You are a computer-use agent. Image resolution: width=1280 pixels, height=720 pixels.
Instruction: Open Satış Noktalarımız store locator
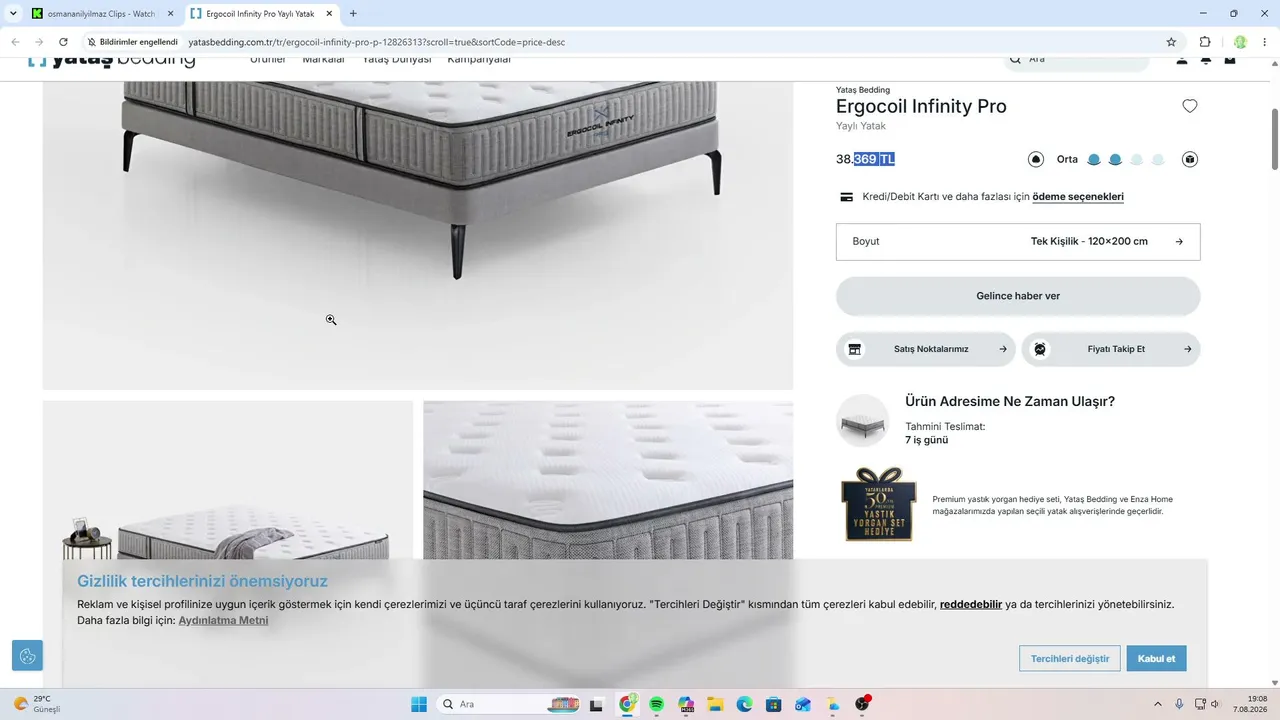pos(926,349)
